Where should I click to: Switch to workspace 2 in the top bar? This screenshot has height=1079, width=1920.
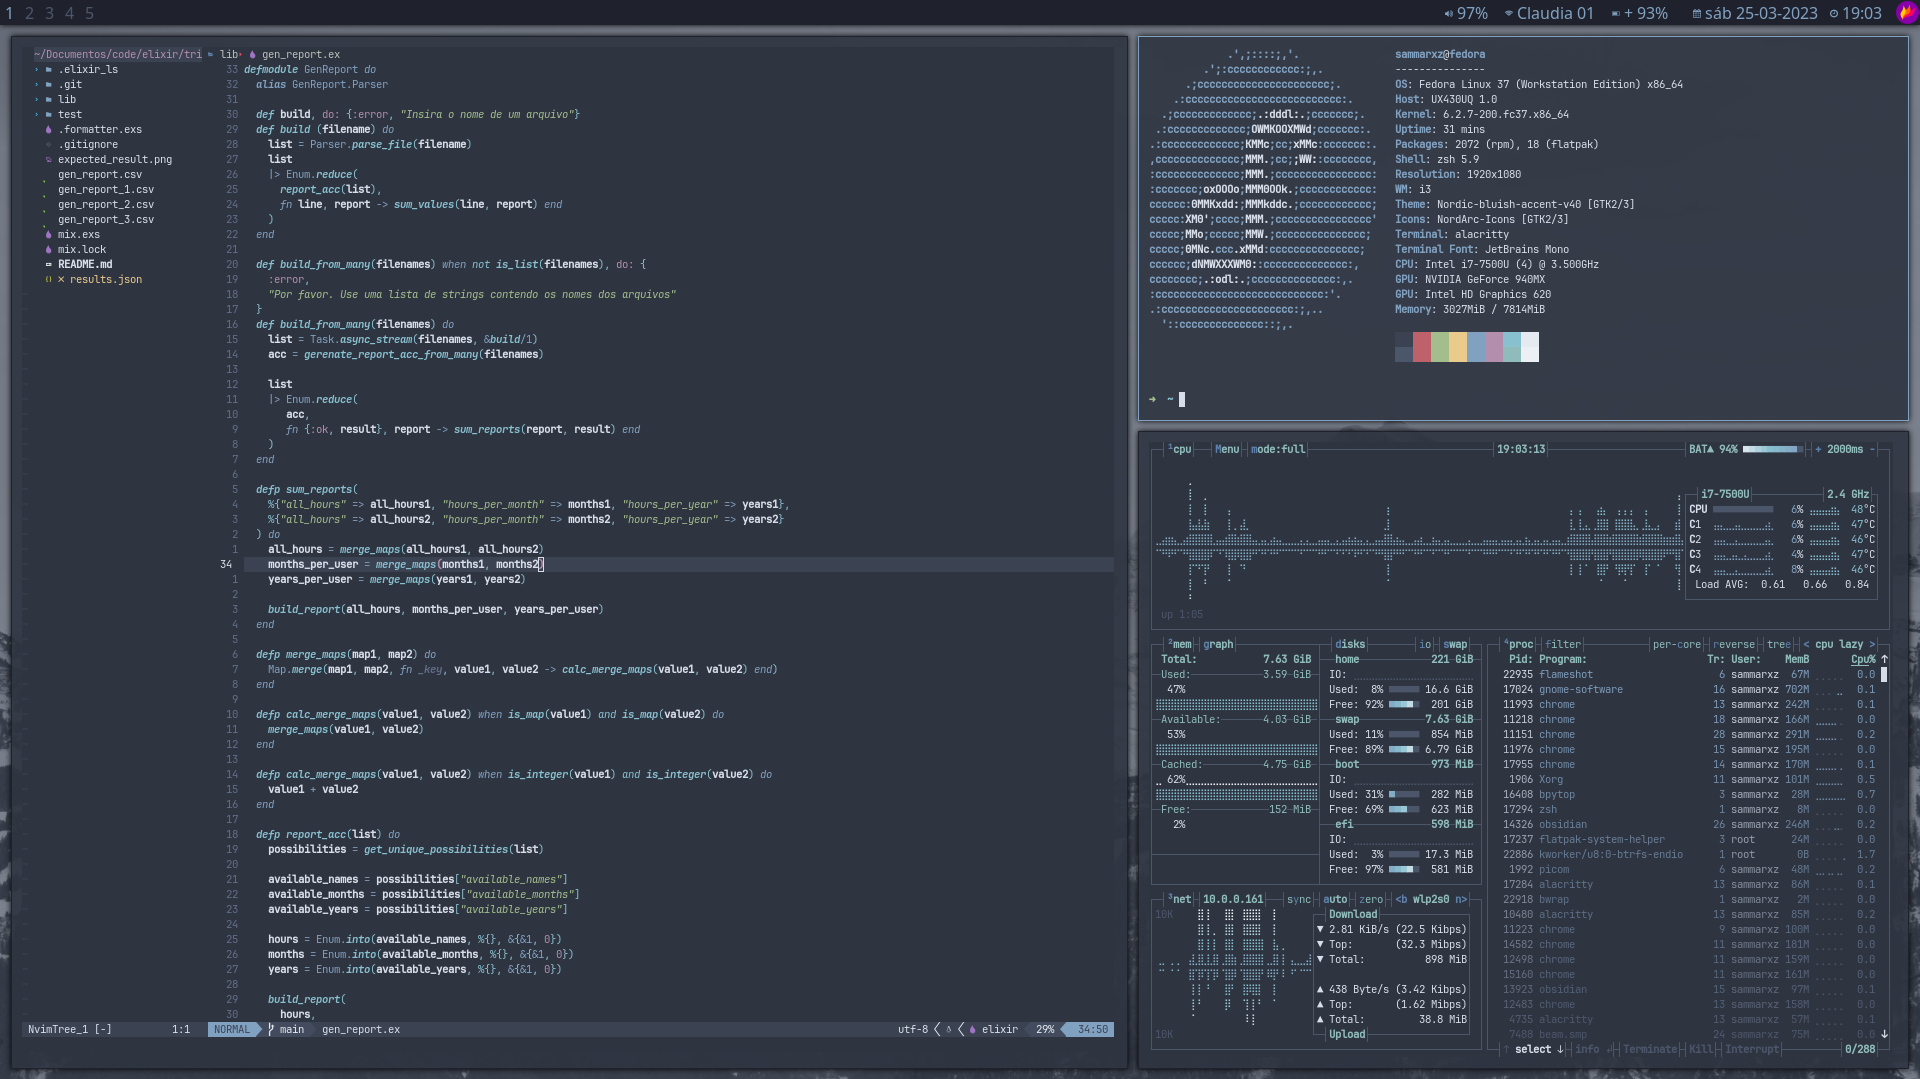pos(29,13)
